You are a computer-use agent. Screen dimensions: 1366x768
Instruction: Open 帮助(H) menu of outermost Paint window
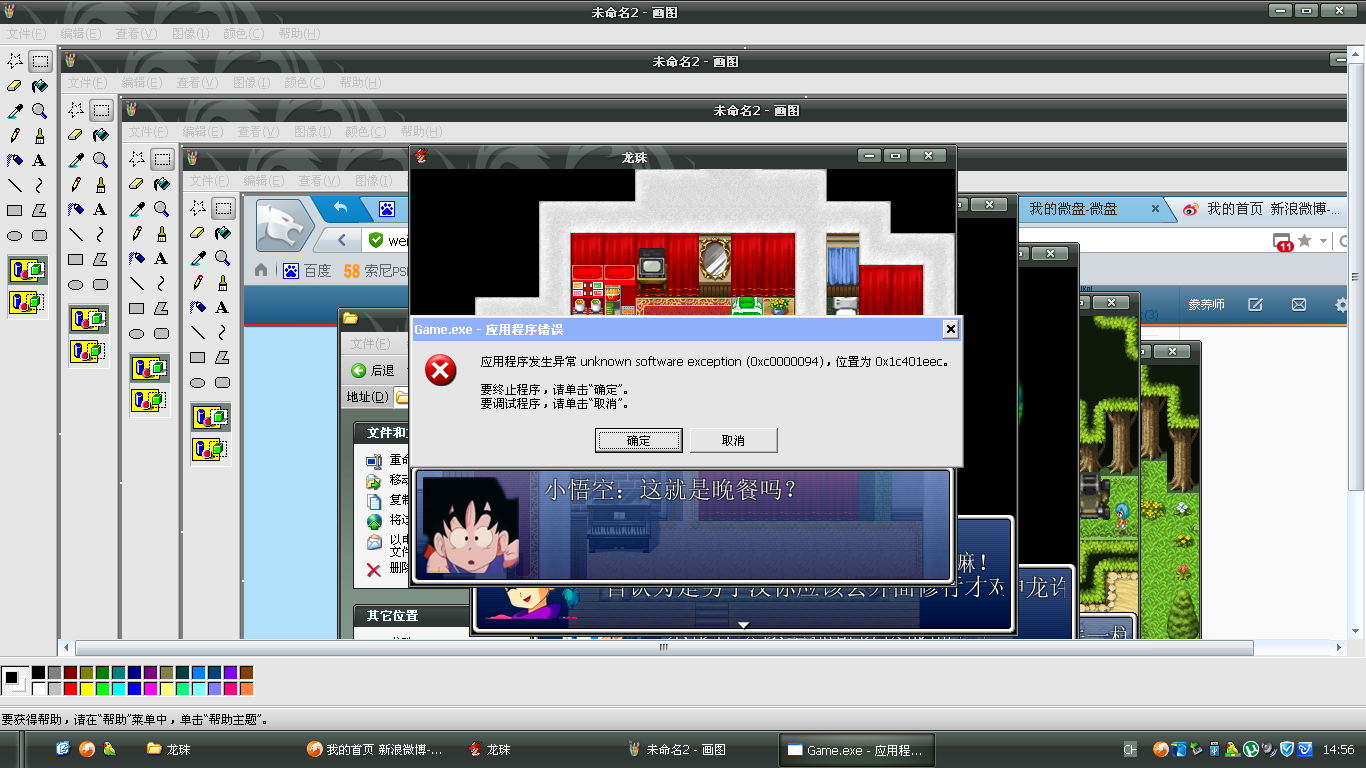click(298, 34)
